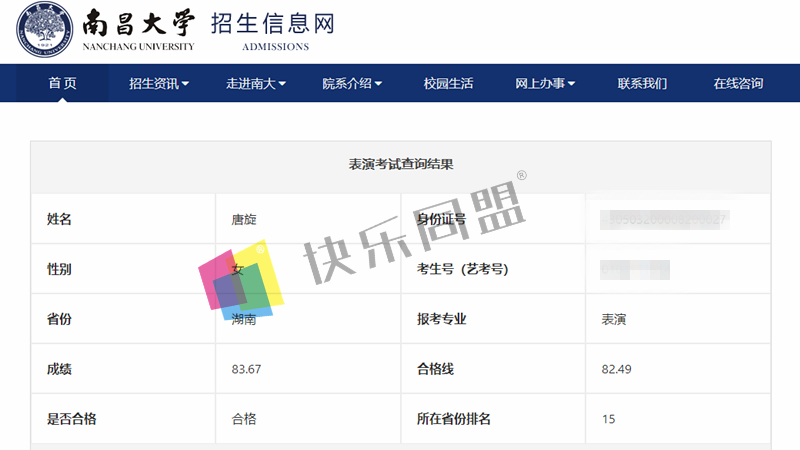Viewport: 800px width, 450px height.
Task: Click the blurred 考生号 value field
Action: (635, 269)
